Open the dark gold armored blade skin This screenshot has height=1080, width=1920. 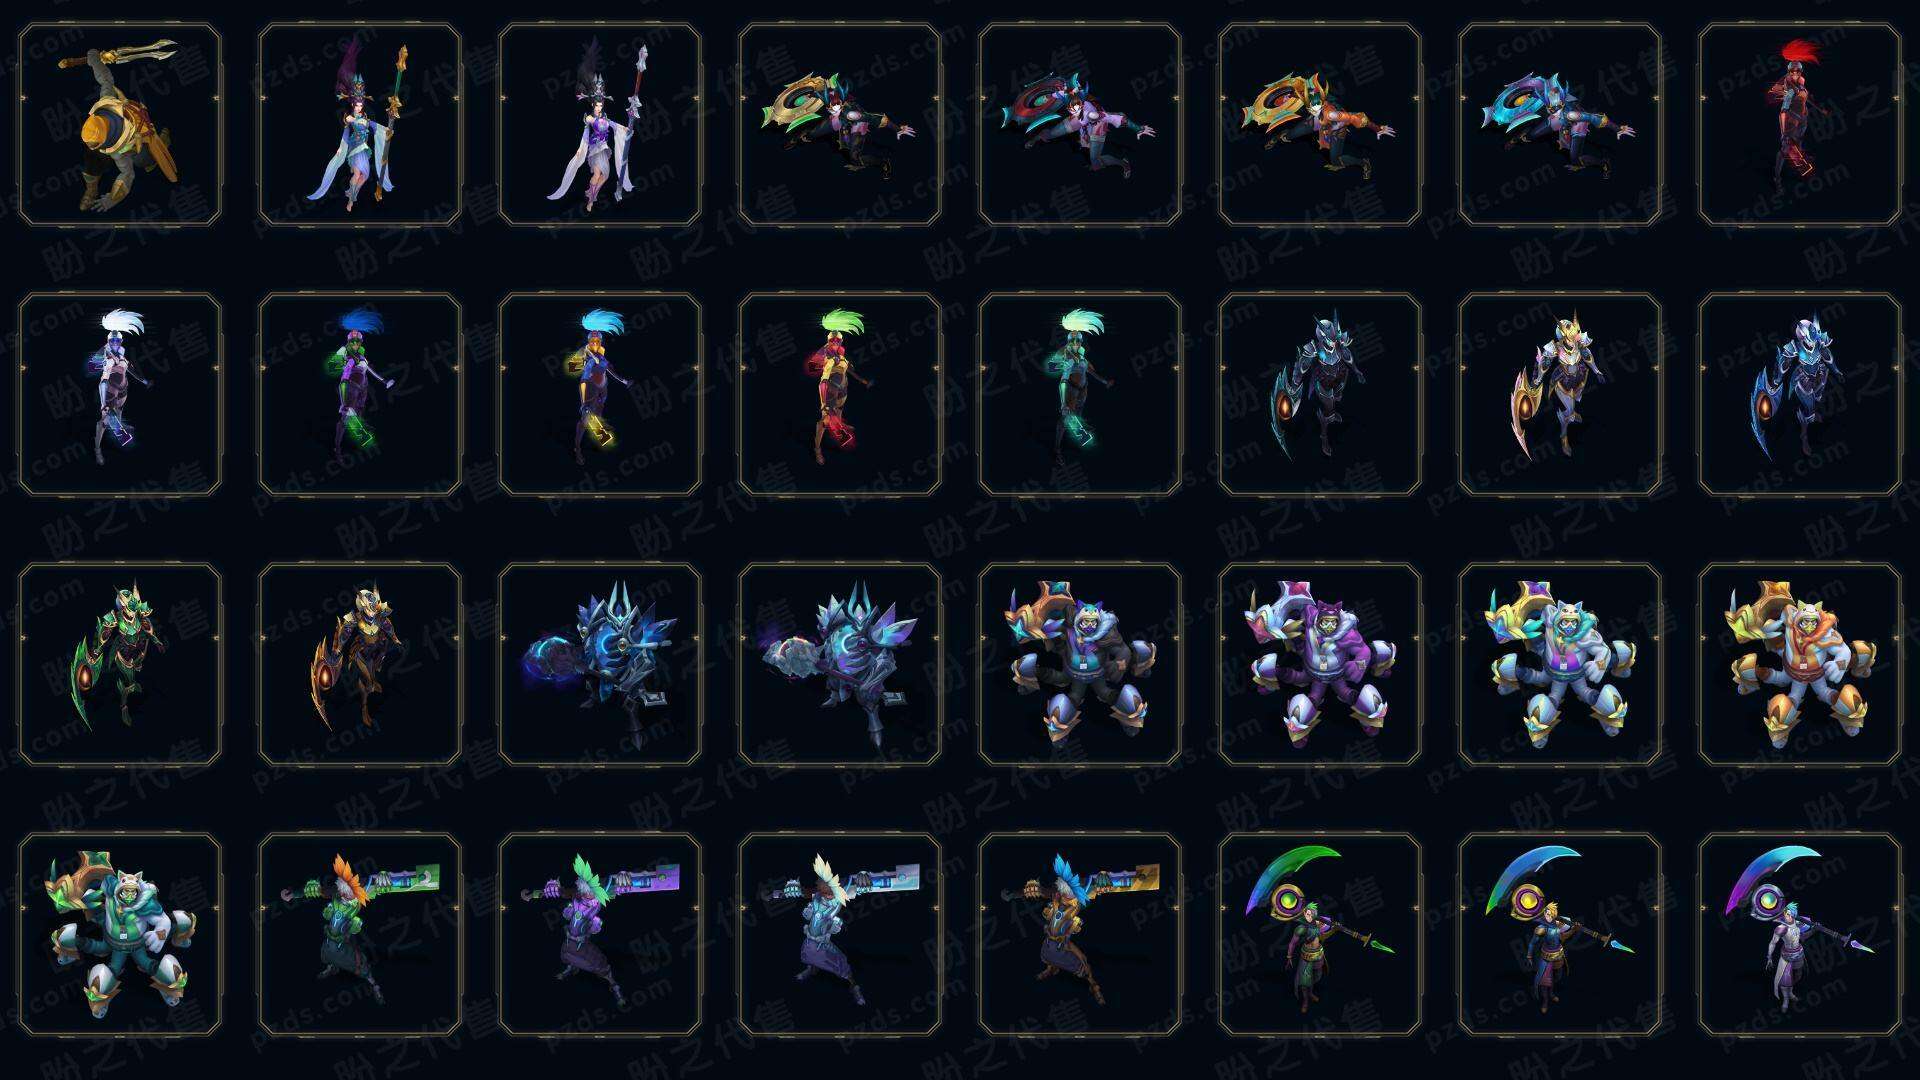(360, 664)
